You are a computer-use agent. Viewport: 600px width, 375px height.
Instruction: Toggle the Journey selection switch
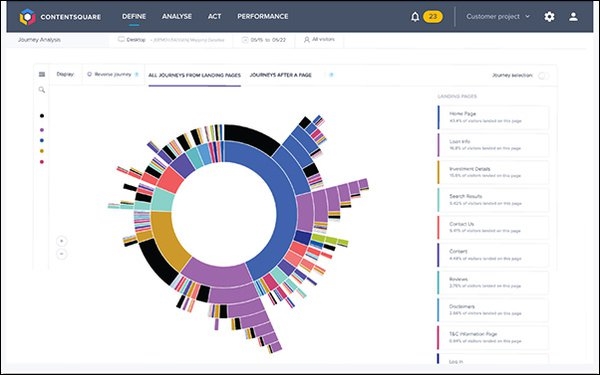click(543, 75)
